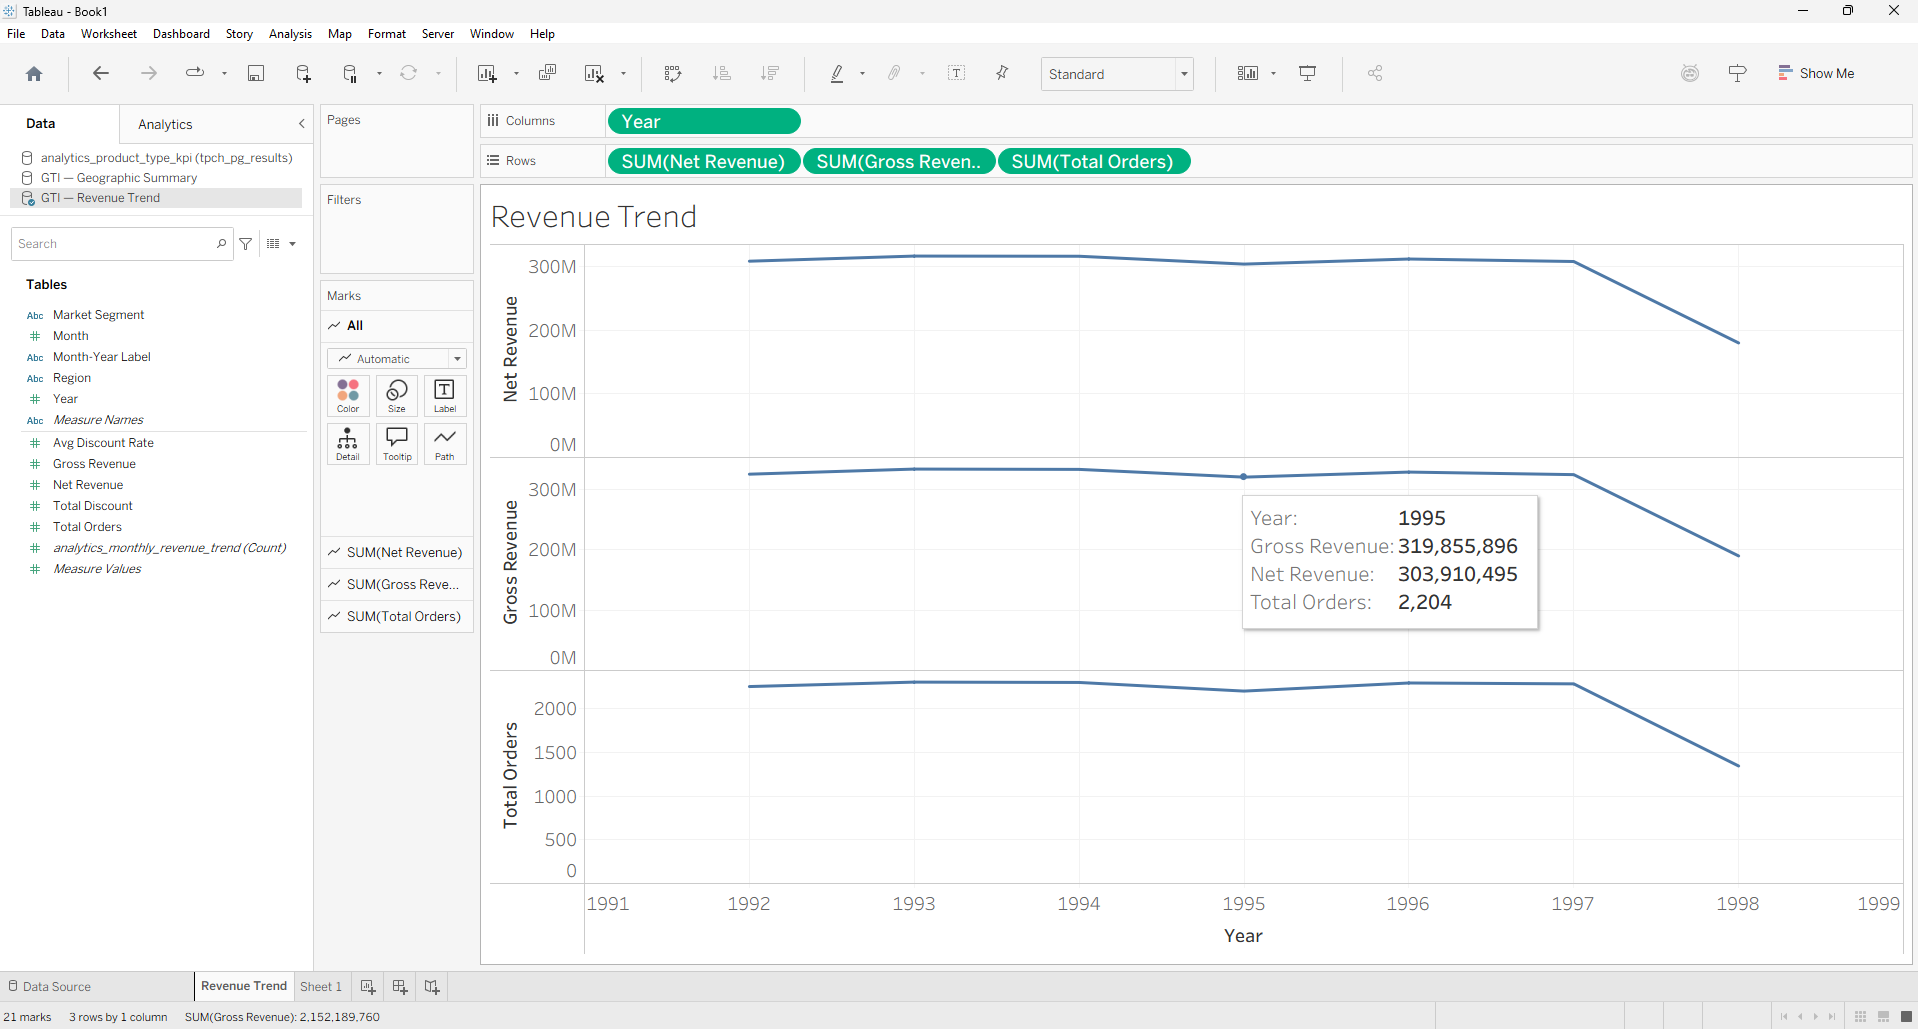Click Detail on the Marks card
The image size is (1918, 1029).
348,444
